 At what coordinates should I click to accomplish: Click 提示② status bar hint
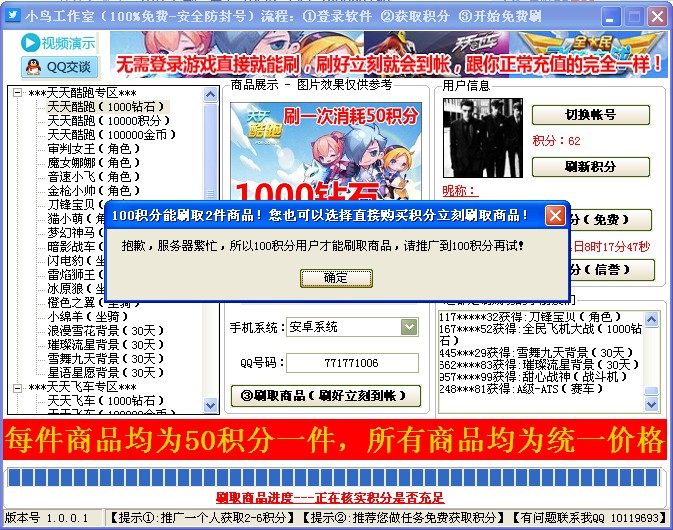(x=403, y=518)
